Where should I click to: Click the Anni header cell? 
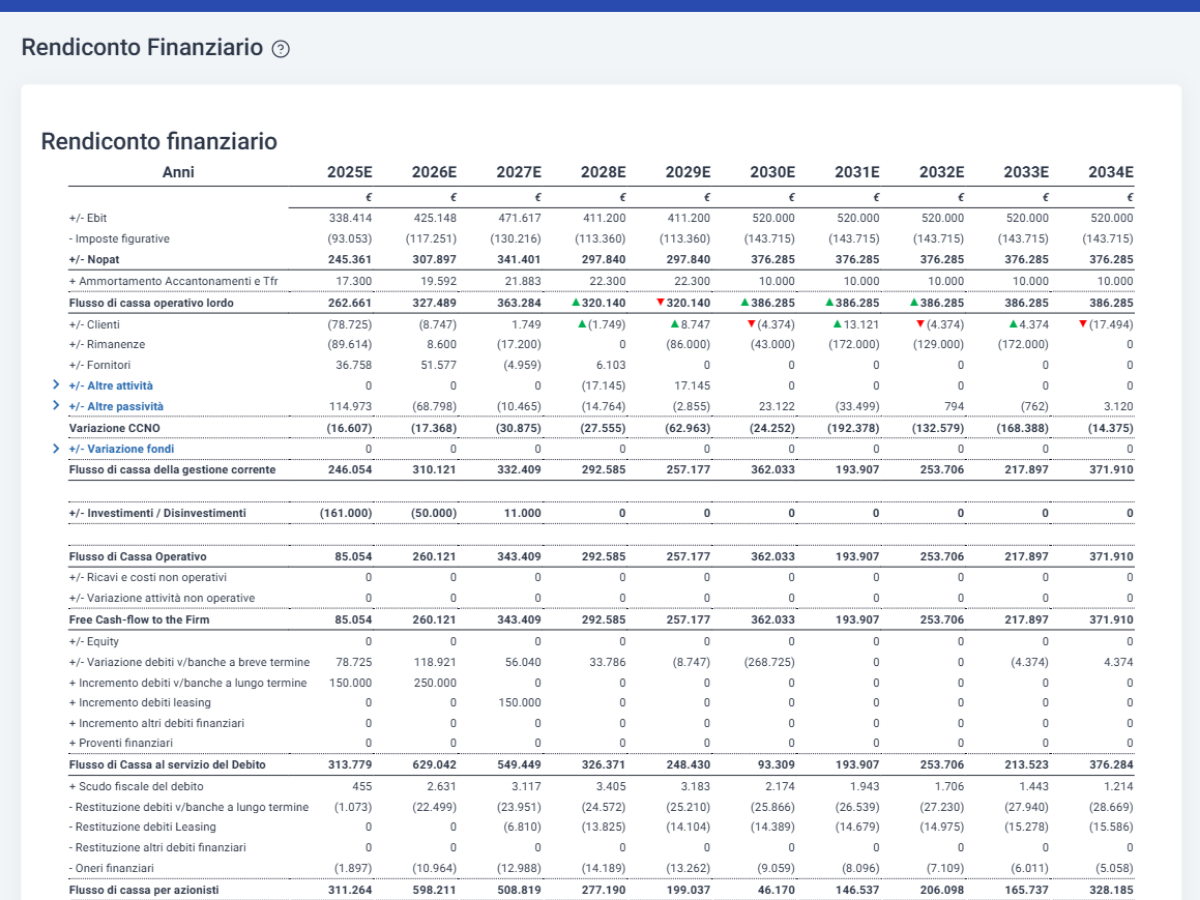178,172
